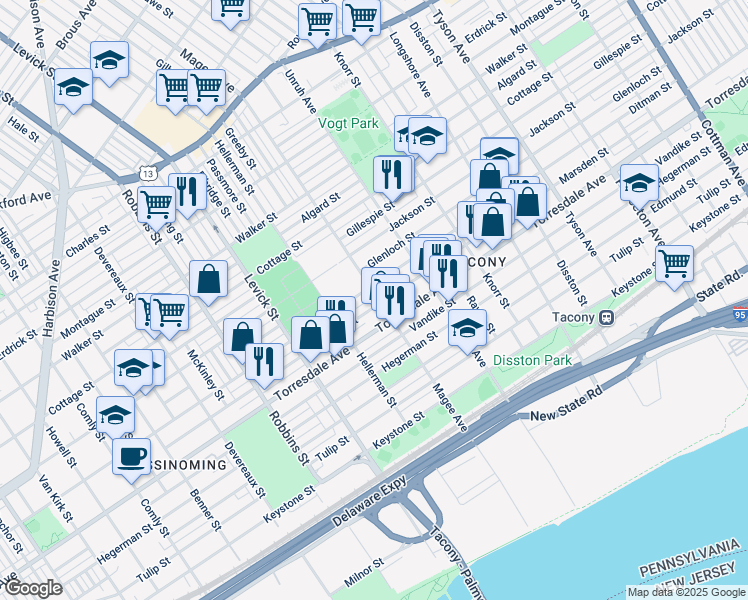
Task: Select the front shopping cart marker near Montague St
Action: (x=169, y=313)
